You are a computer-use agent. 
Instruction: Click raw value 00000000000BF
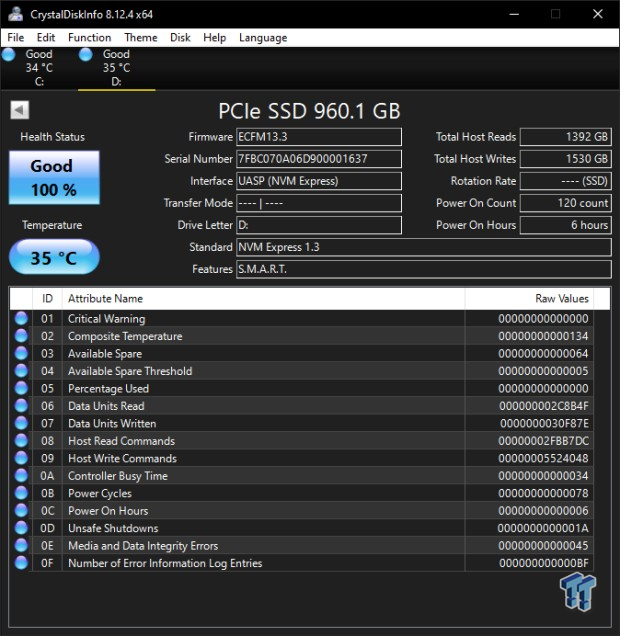coord(544,563)
